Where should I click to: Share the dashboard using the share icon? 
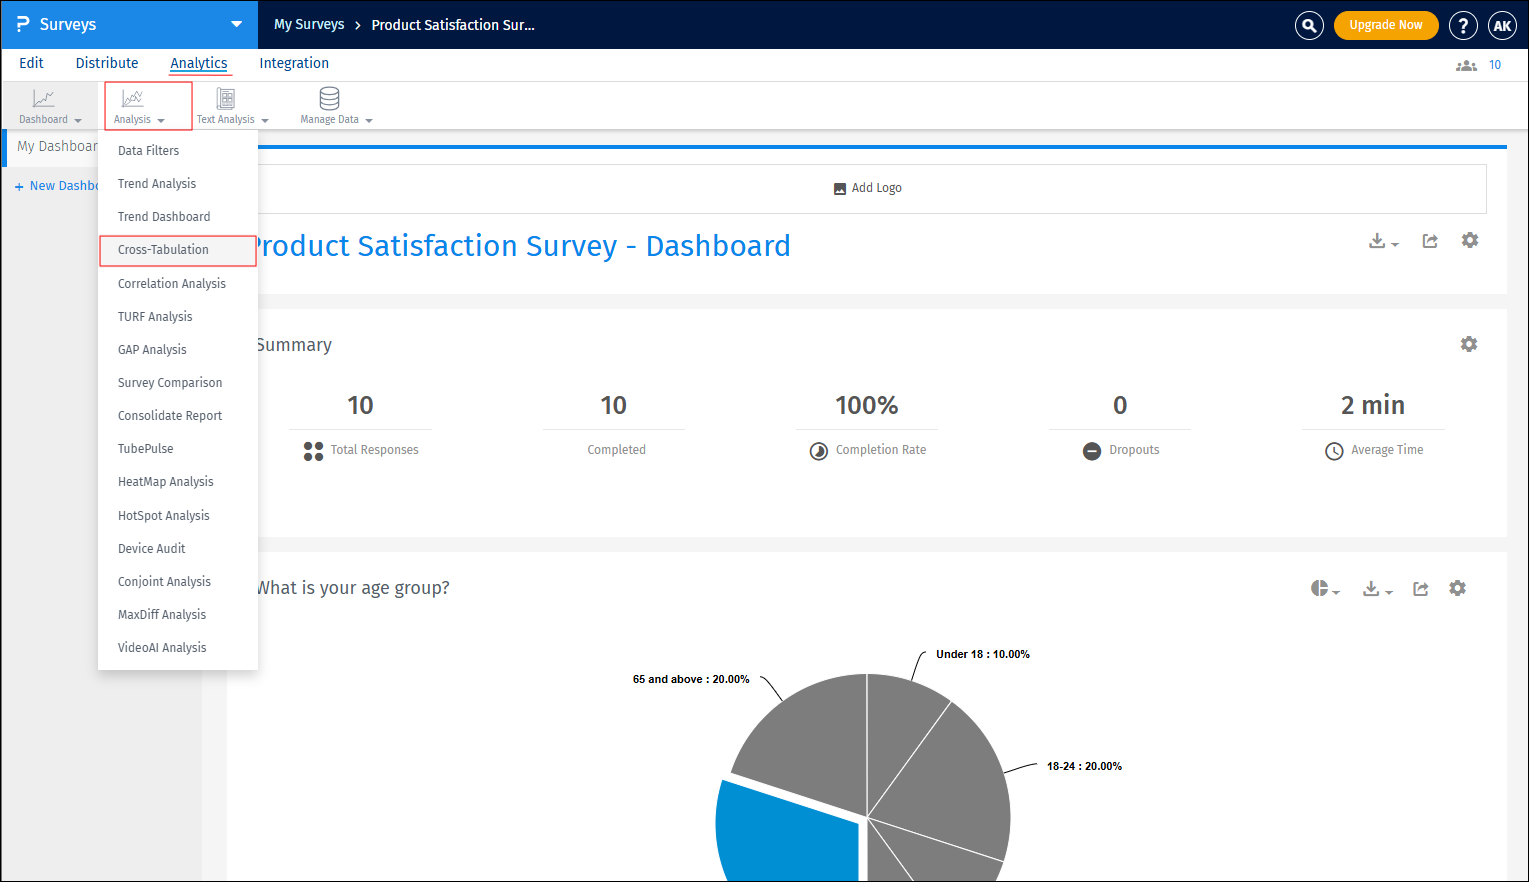1429,241
